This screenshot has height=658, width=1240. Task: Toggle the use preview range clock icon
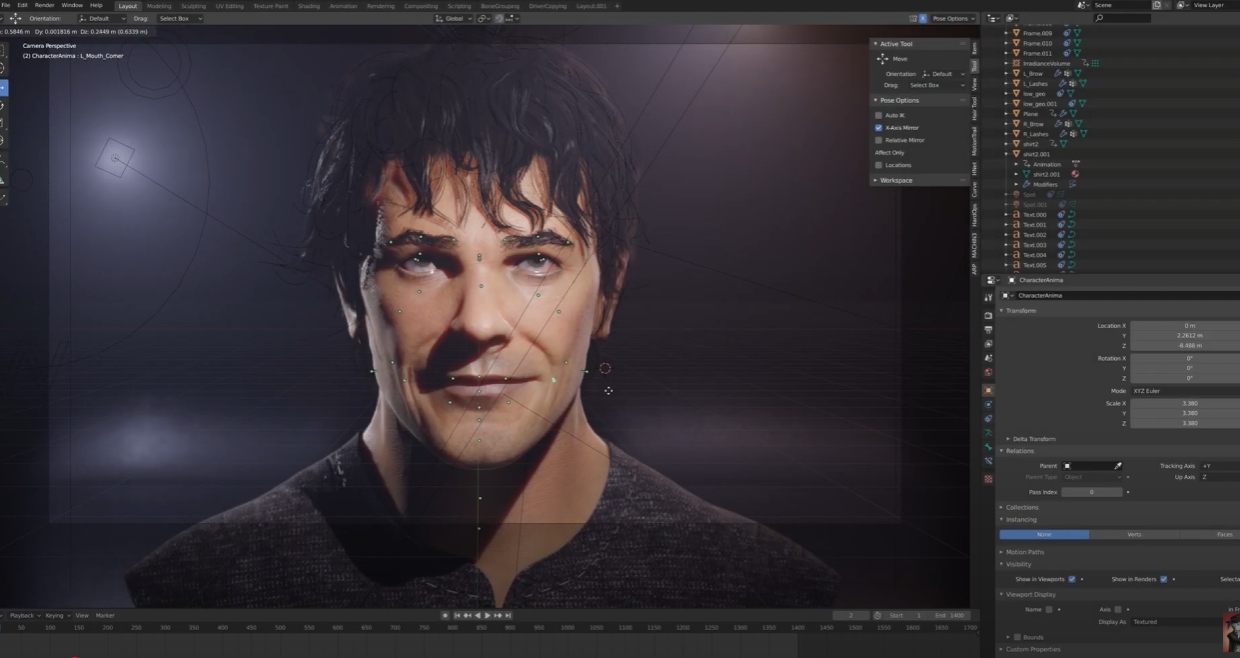(877, 615)
